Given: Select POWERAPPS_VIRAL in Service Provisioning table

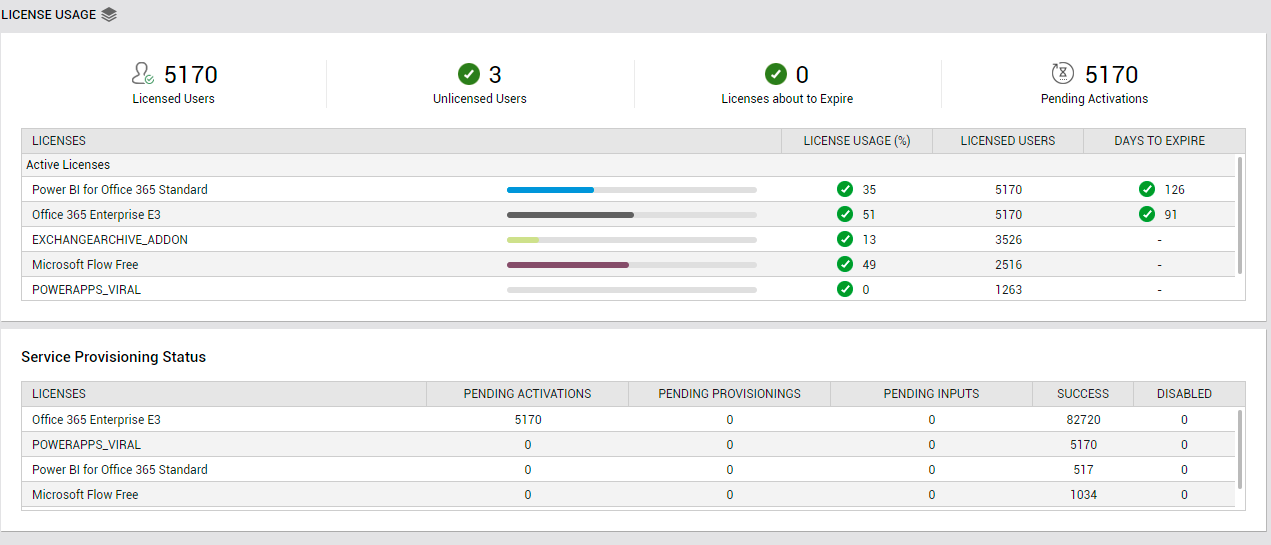Looking at the screenshot, I should (x=86, y=445).
